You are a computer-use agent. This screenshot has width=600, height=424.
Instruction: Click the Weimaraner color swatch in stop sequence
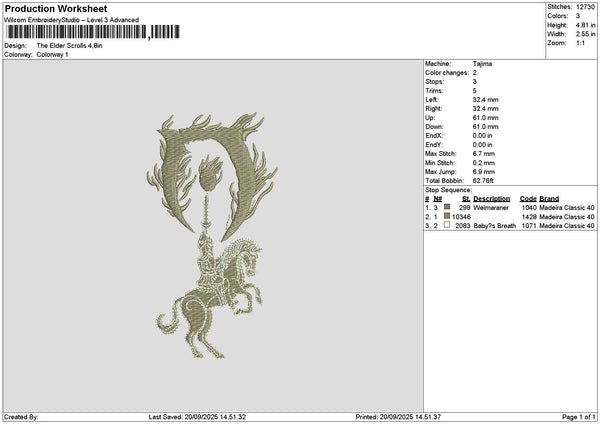447,207
